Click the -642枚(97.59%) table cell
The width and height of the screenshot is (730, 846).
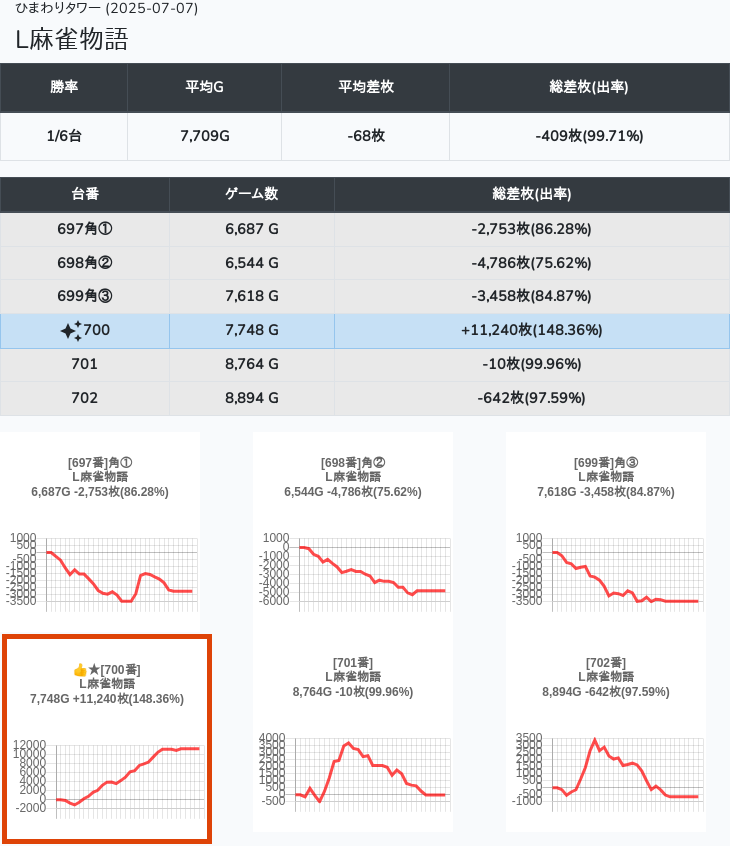[531, 398]
